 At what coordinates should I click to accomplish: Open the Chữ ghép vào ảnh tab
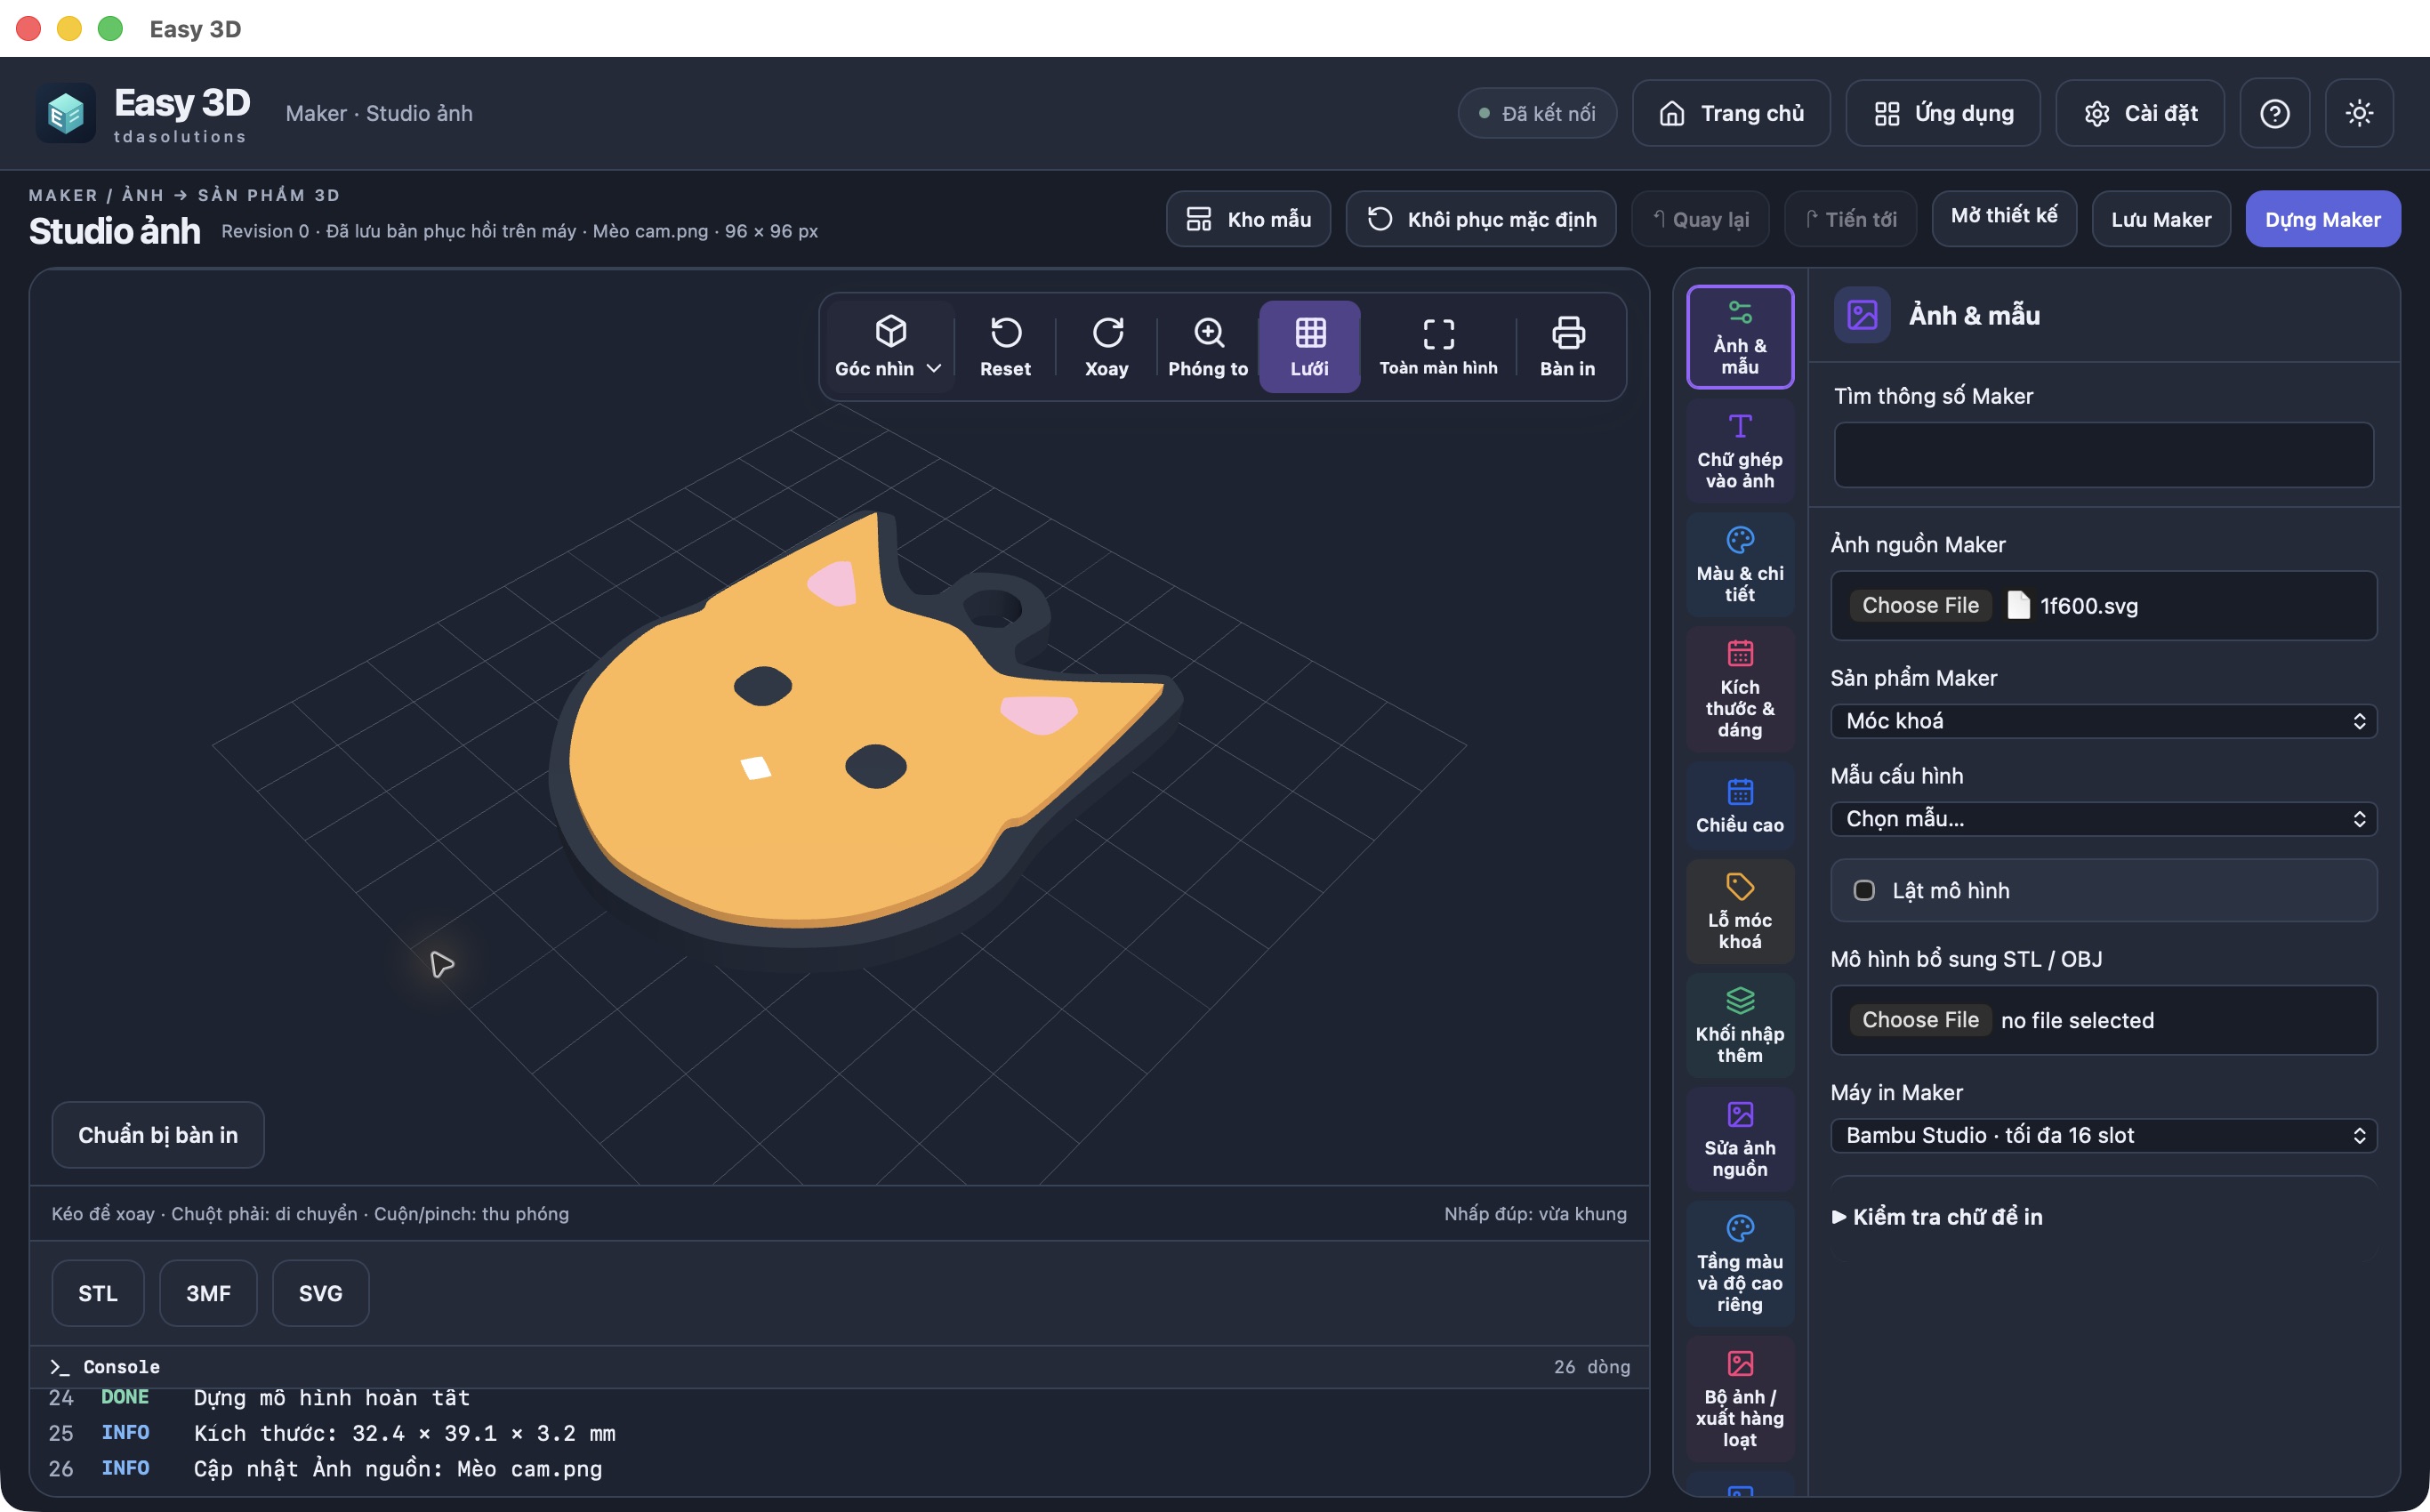(x=1740, y=451)
